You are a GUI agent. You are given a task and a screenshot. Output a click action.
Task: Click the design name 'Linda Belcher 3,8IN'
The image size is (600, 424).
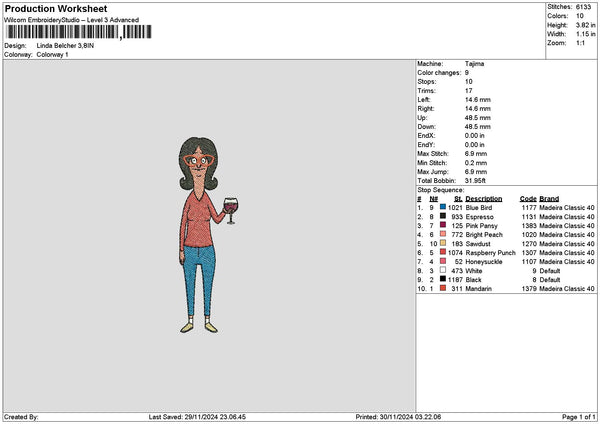(x=65, y=46)
